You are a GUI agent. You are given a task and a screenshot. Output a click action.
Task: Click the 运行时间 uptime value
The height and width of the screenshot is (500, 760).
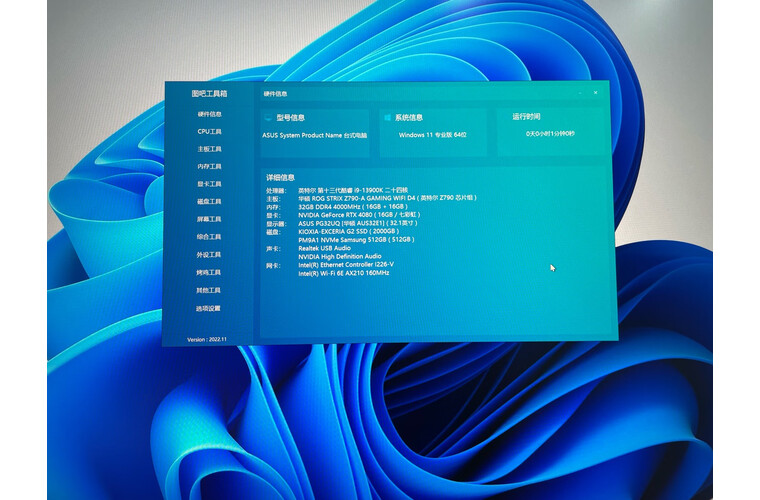point(550,133)
